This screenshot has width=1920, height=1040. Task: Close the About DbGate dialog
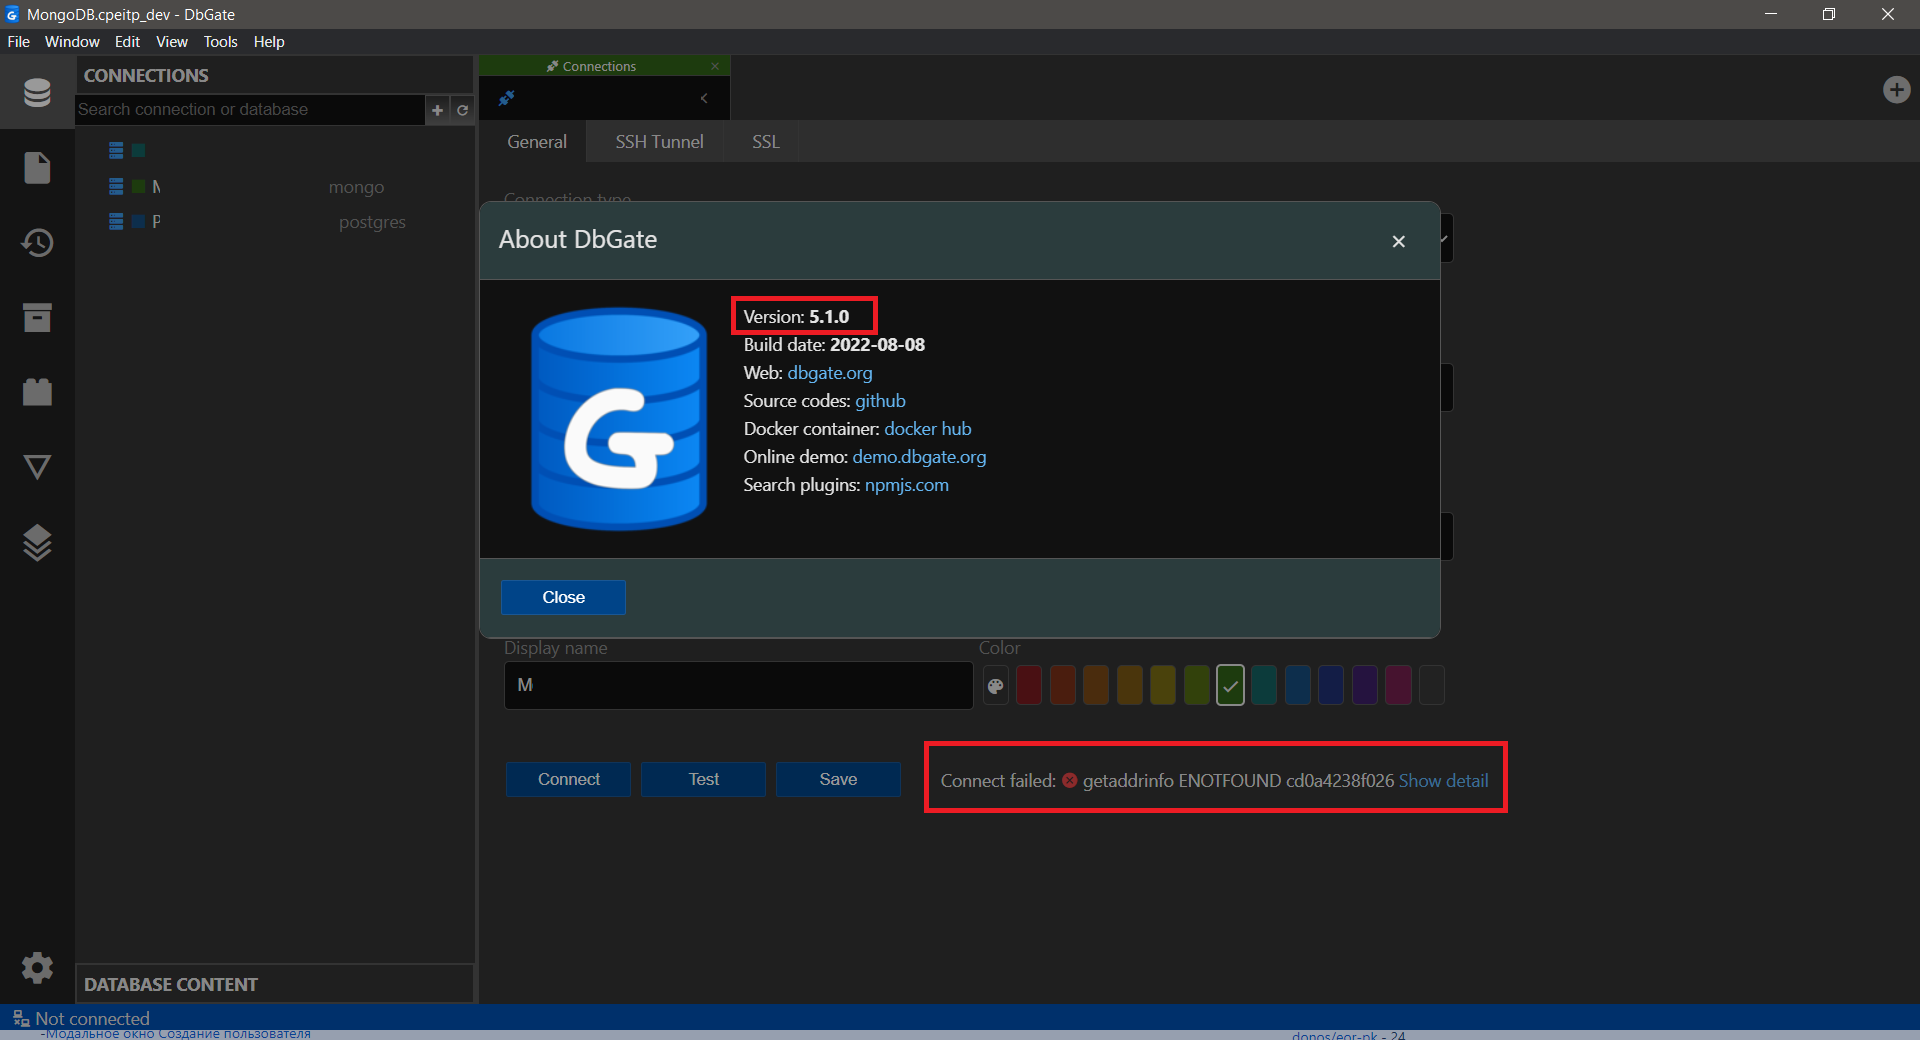pos(1398,241)
